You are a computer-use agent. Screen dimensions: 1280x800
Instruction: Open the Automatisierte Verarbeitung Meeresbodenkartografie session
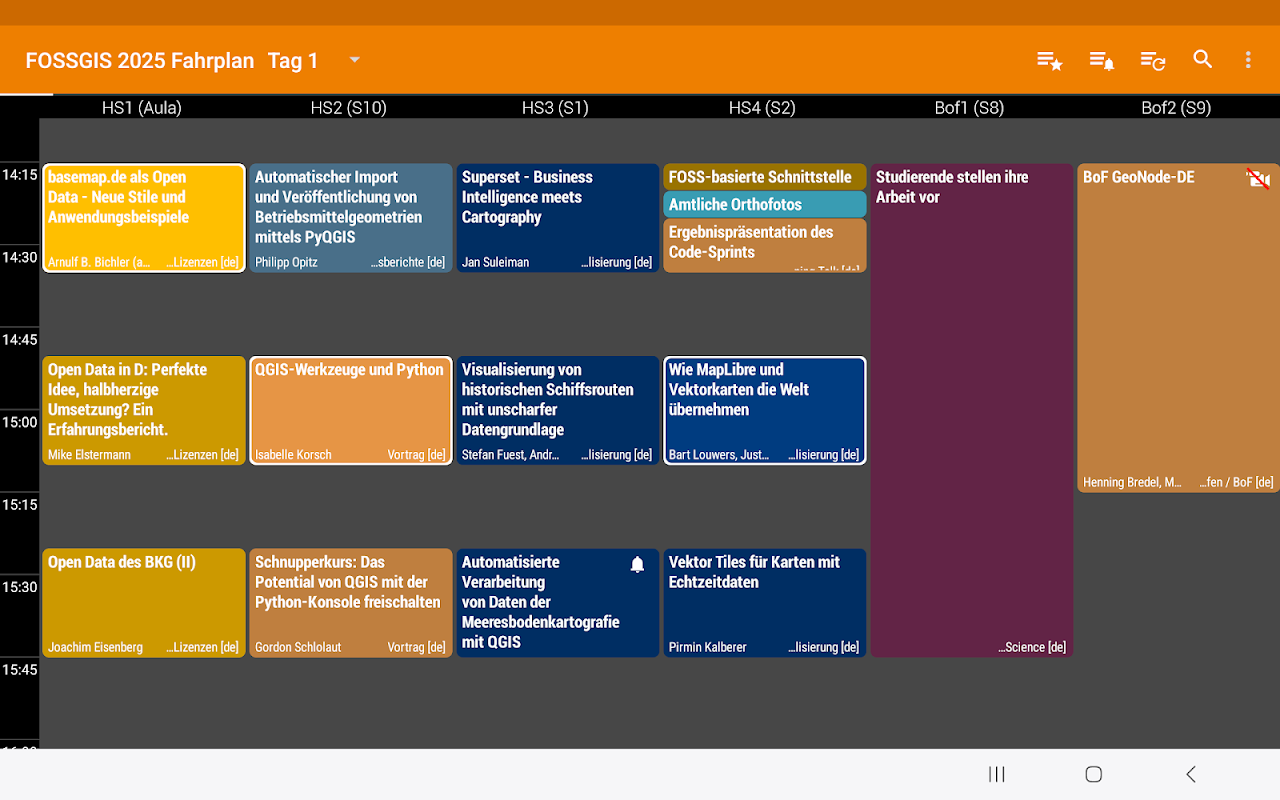coord(558,603)
